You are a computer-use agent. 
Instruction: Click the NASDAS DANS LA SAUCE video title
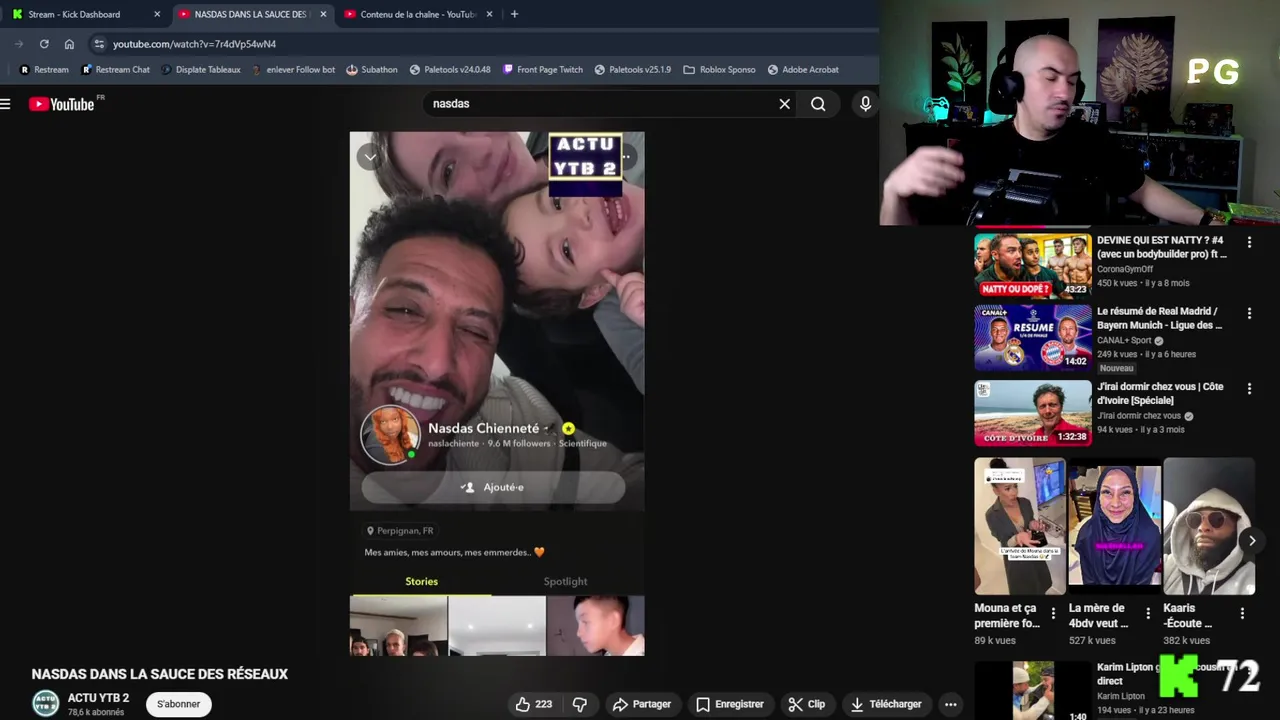[x=160, y=674]
